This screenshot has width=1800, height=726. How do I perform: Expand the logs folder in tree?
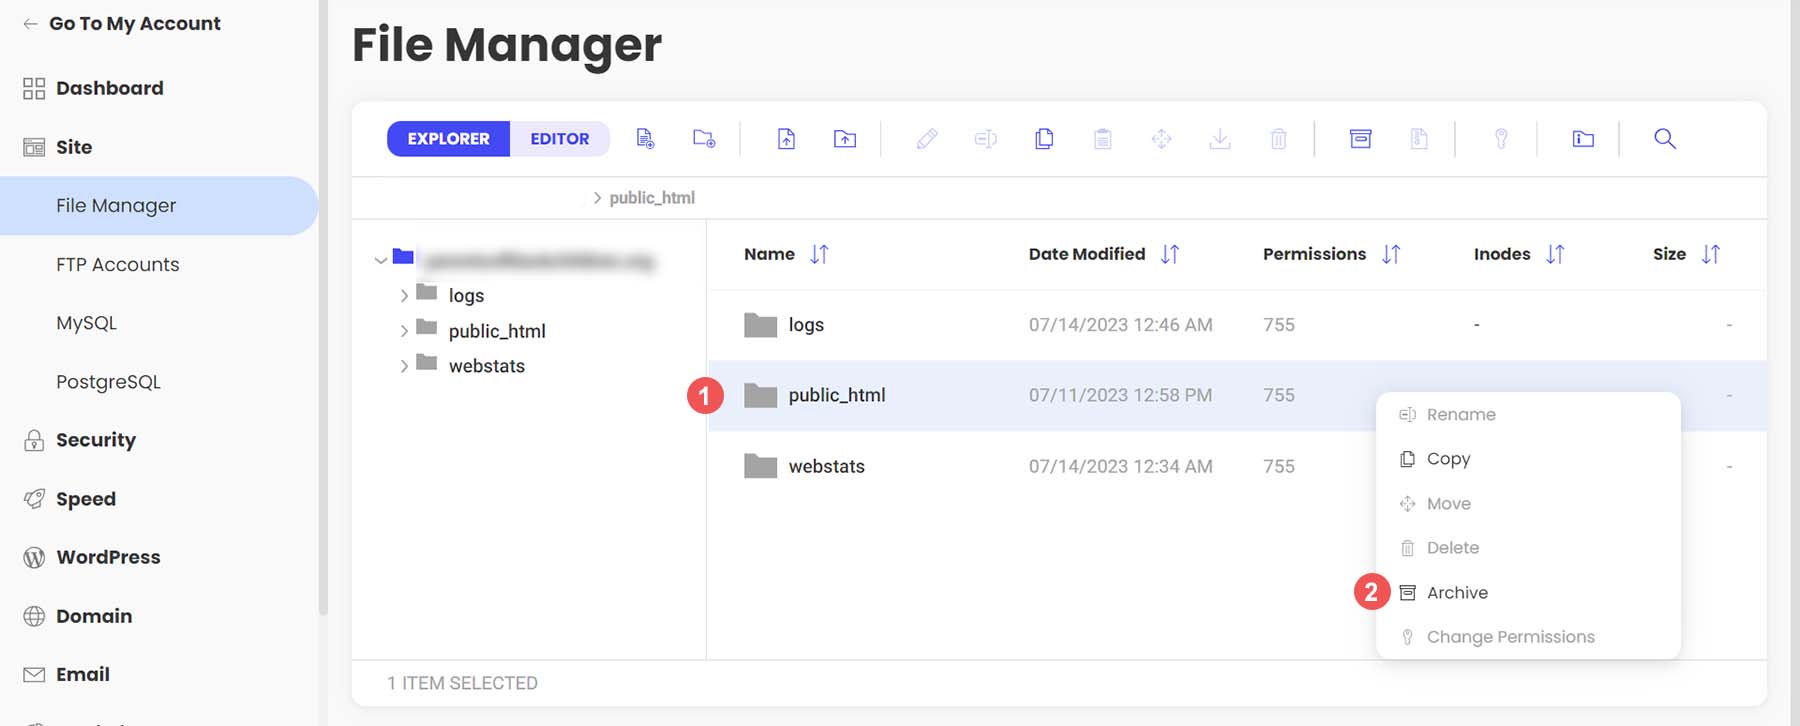coord(404,296)
